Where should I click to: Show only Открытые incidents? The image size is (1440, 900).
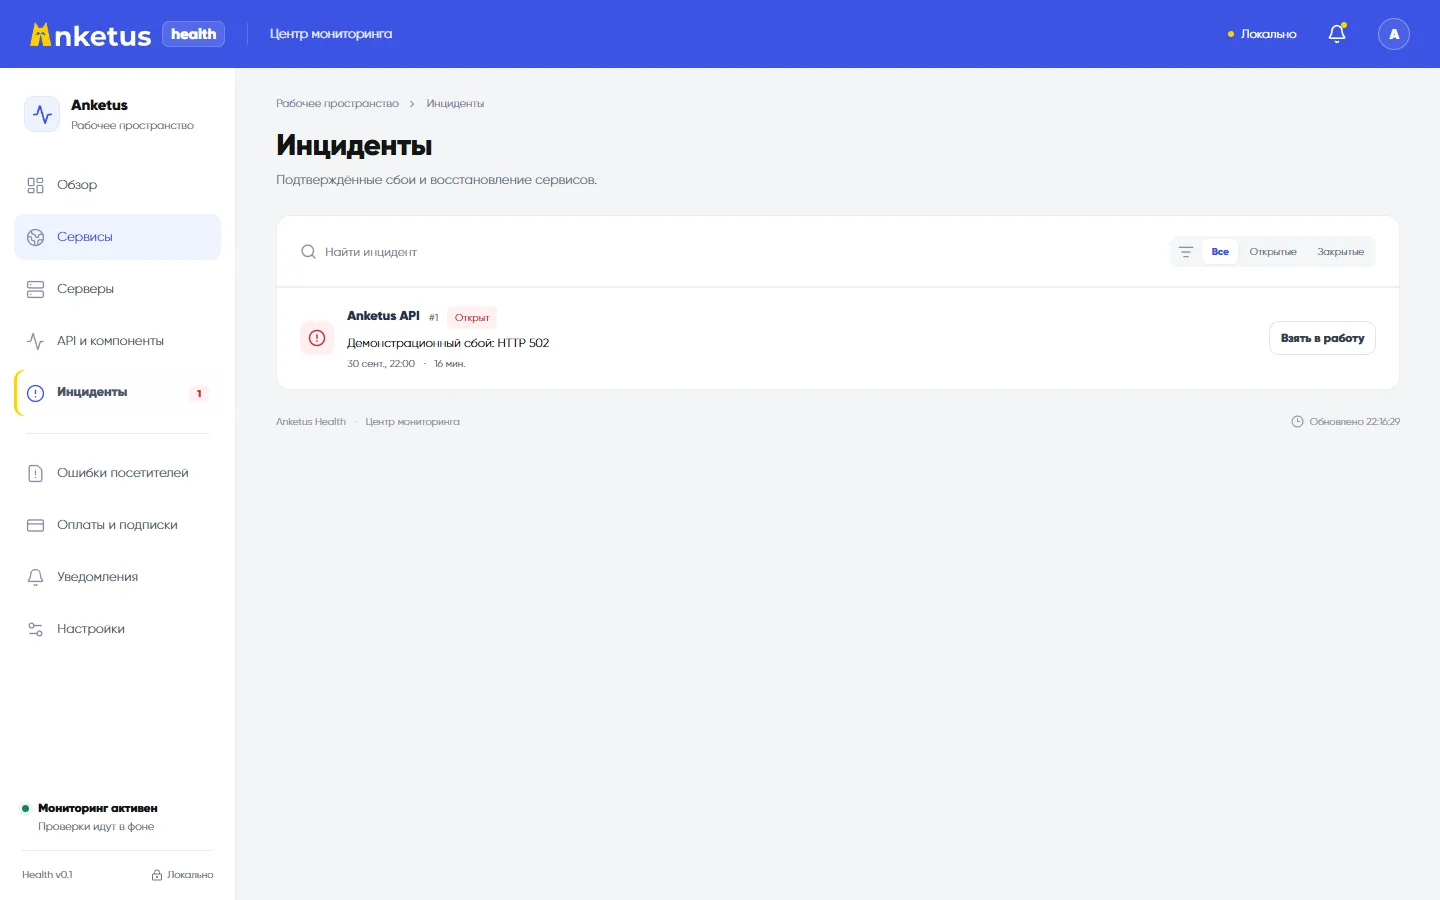(x=1273, y=252)
